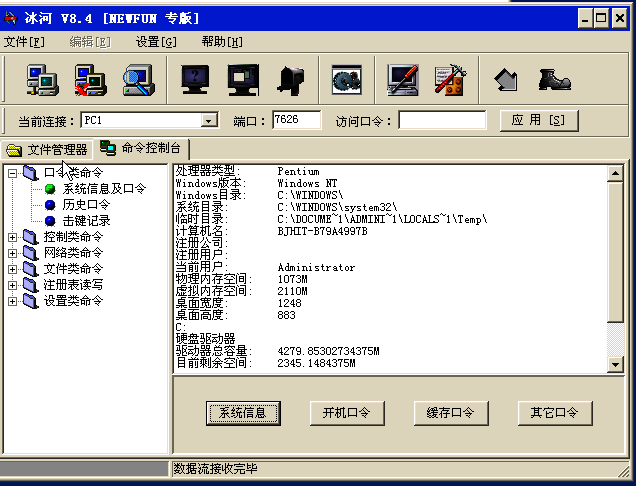Maximize the 冰河 window

click(x=602, y=18)
